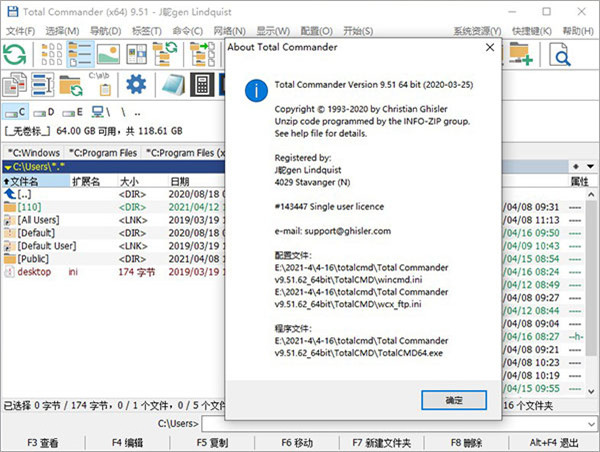Expand the command line history dropdown
Image resolution: width=600 pixels, height=452 pixels.
click(x=592, y=424)
